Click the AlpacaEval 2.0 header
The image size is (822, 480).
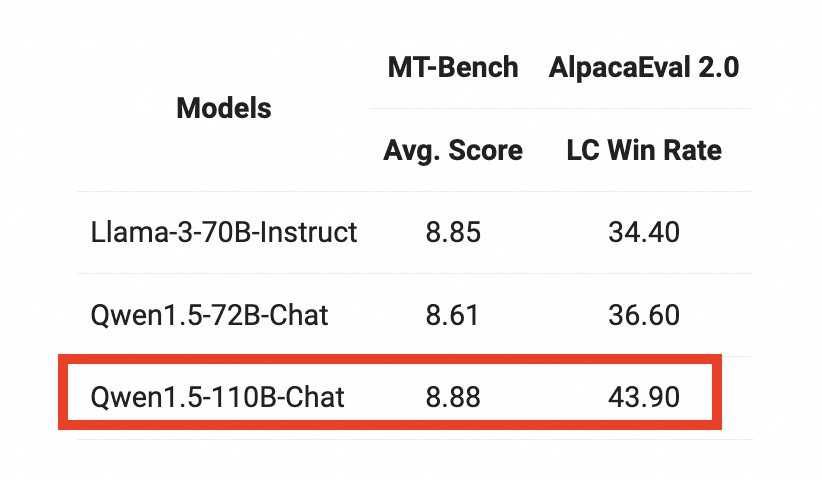643,68
